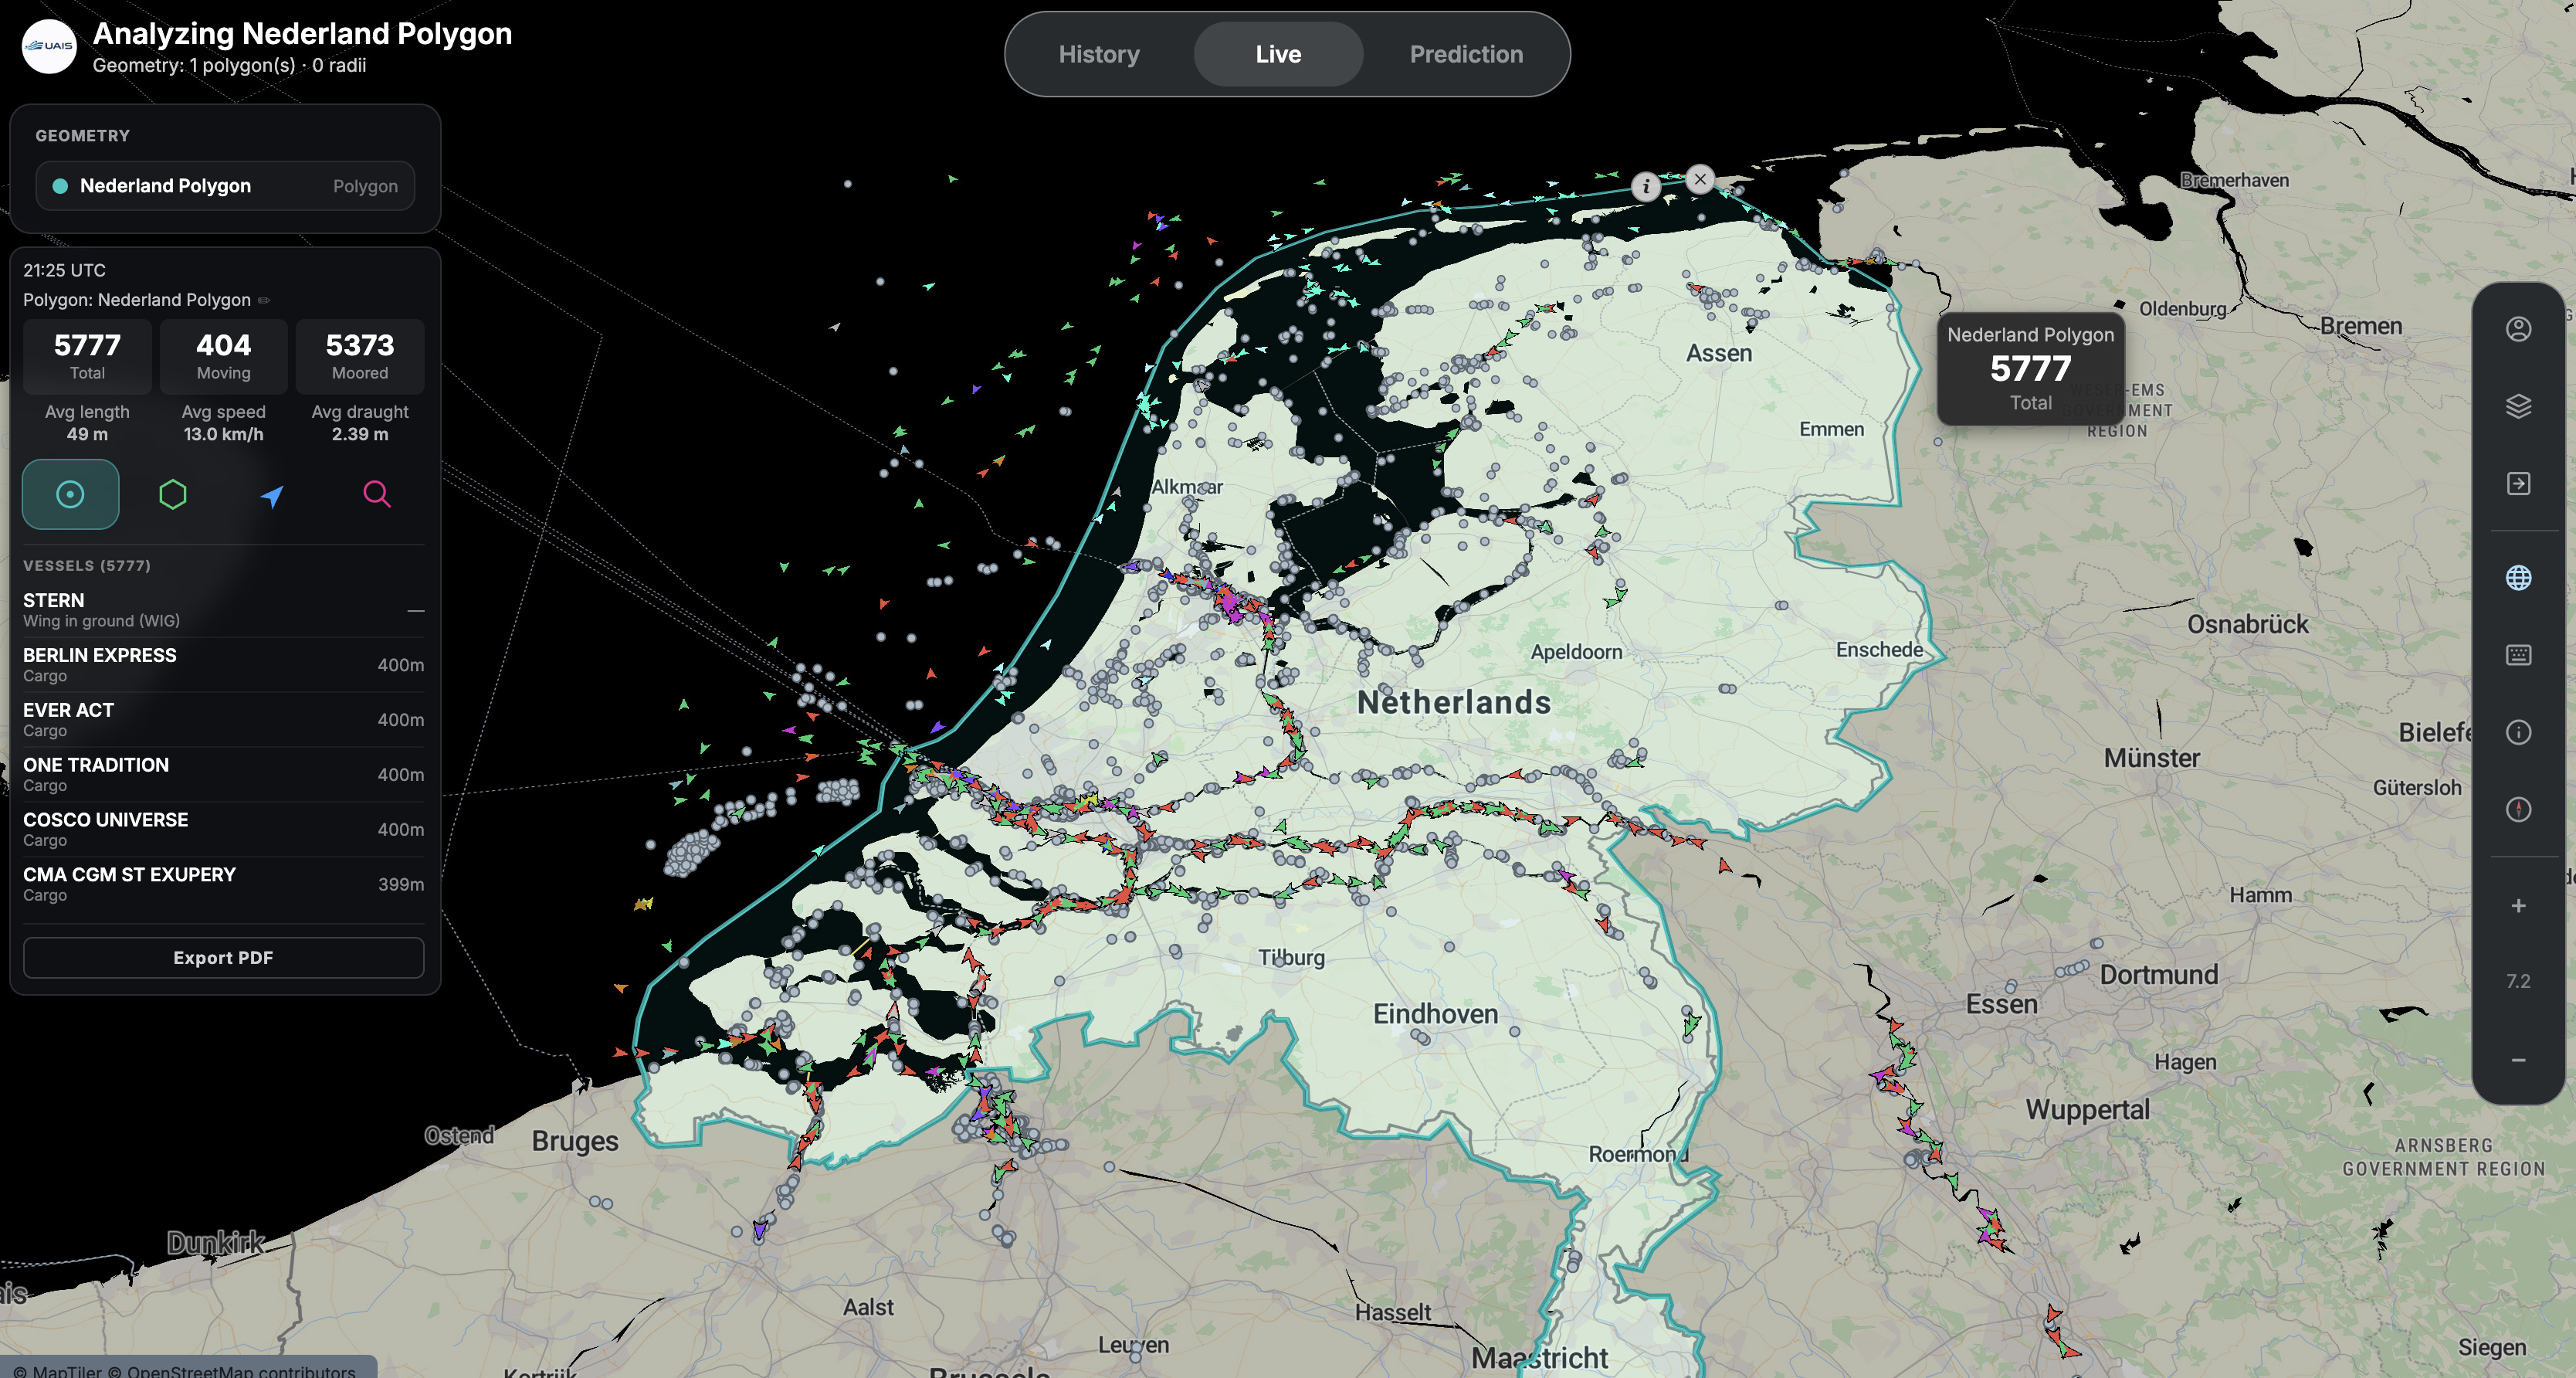Open the BERLIN EXPRESS vessel row
The height and width of the screenshot is (1378, 2576).
223,665
